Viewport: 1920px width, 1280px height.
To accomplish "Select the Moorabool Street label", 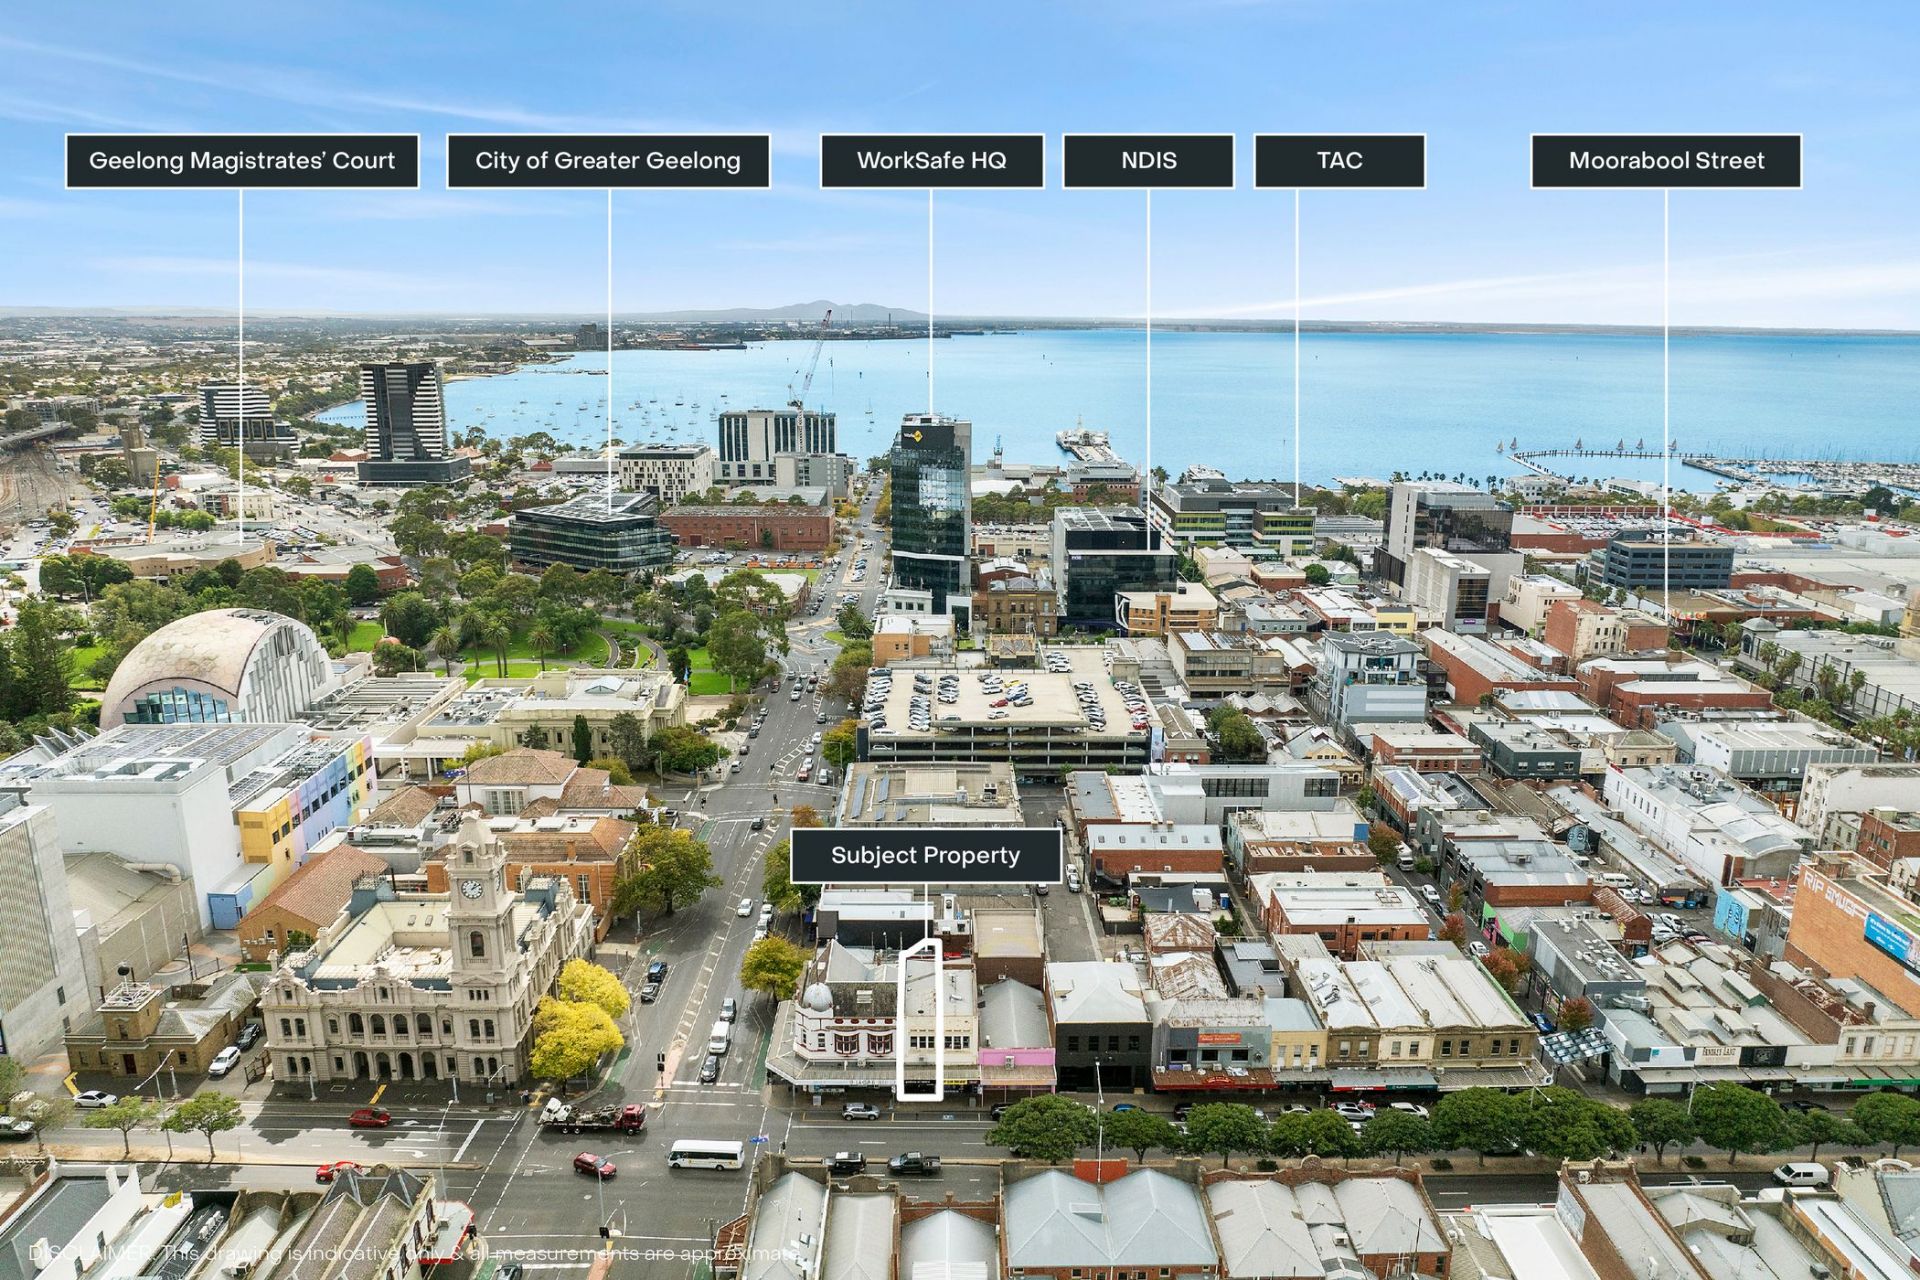I will coord(1666,161).
